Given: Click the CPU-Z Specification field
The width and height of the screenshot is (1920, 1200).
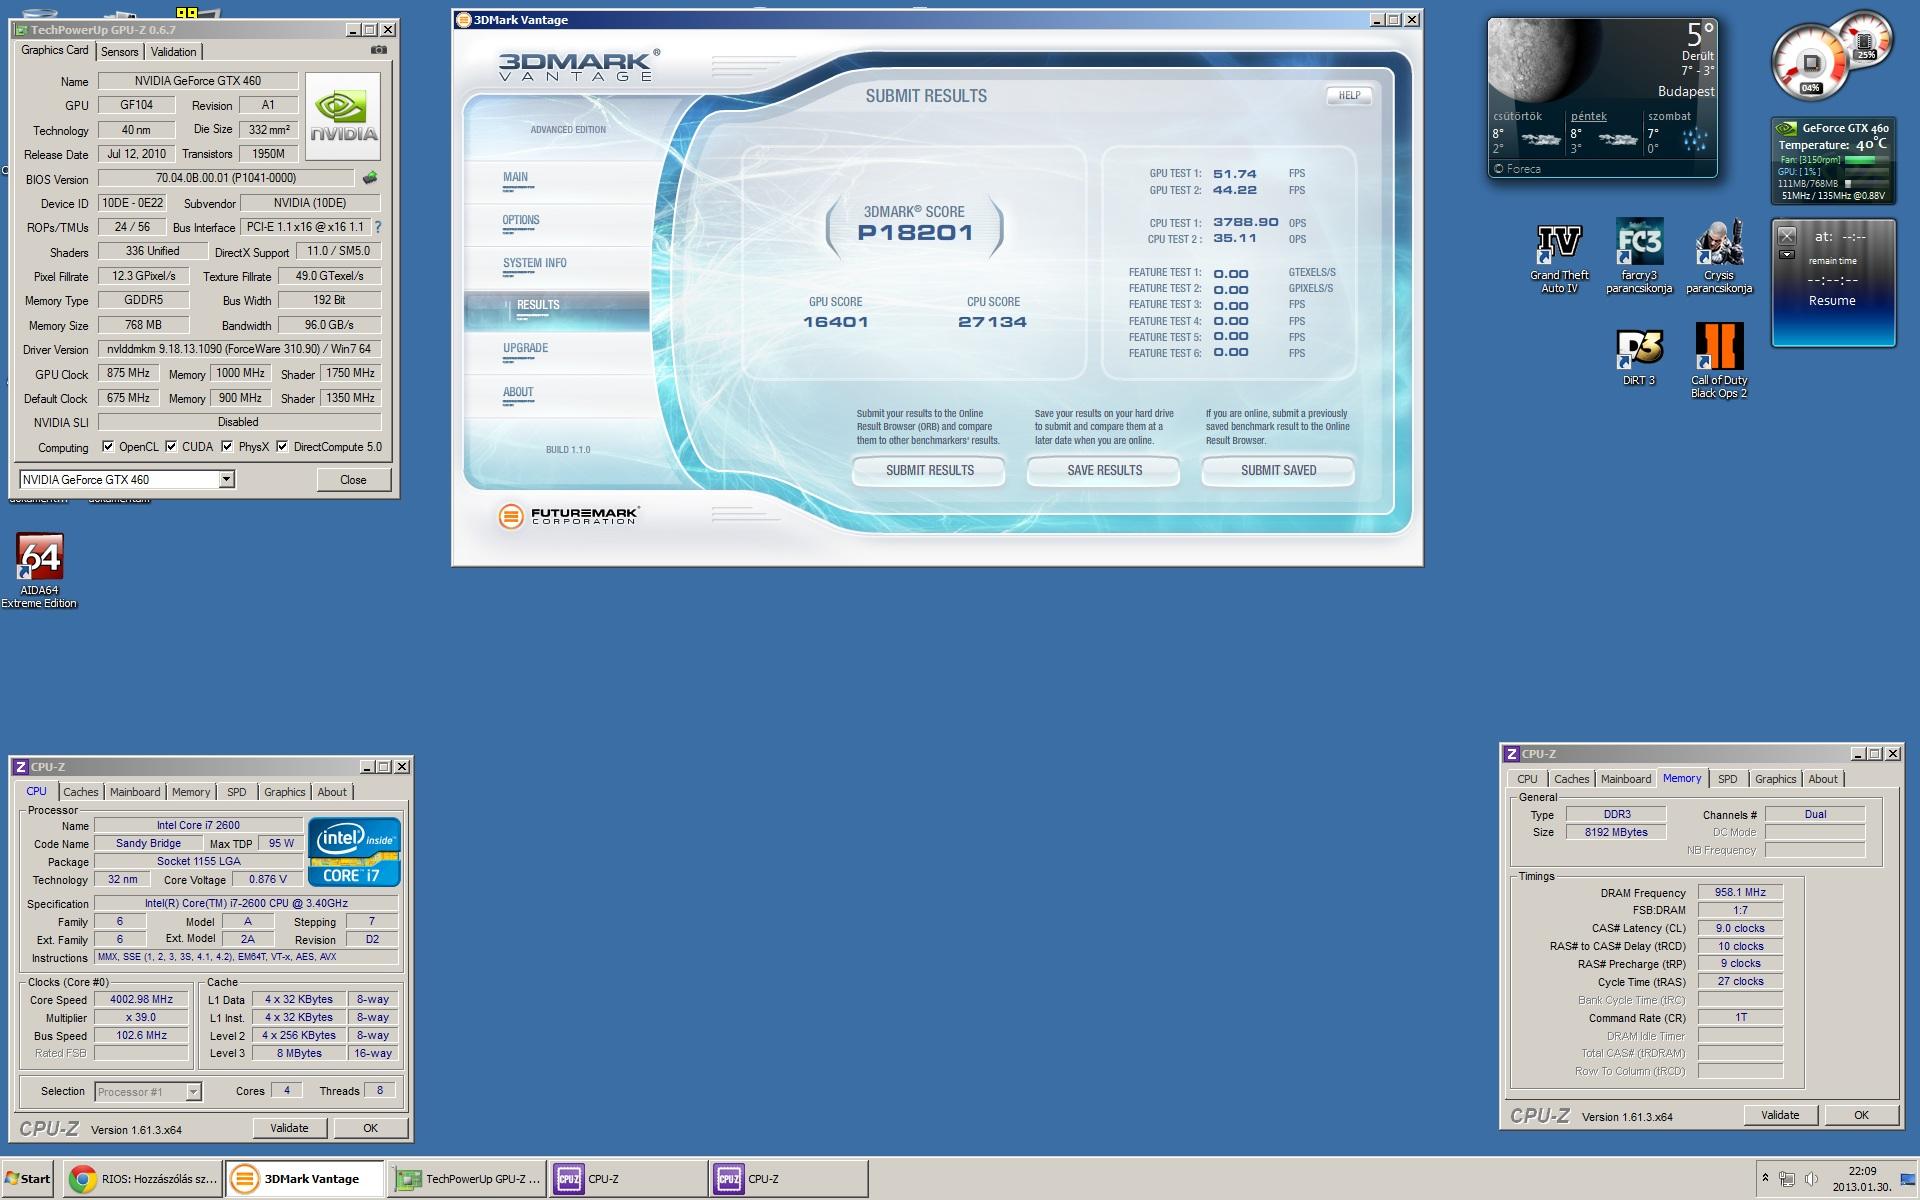Looking at the screenshot, I should coord(246,903).
